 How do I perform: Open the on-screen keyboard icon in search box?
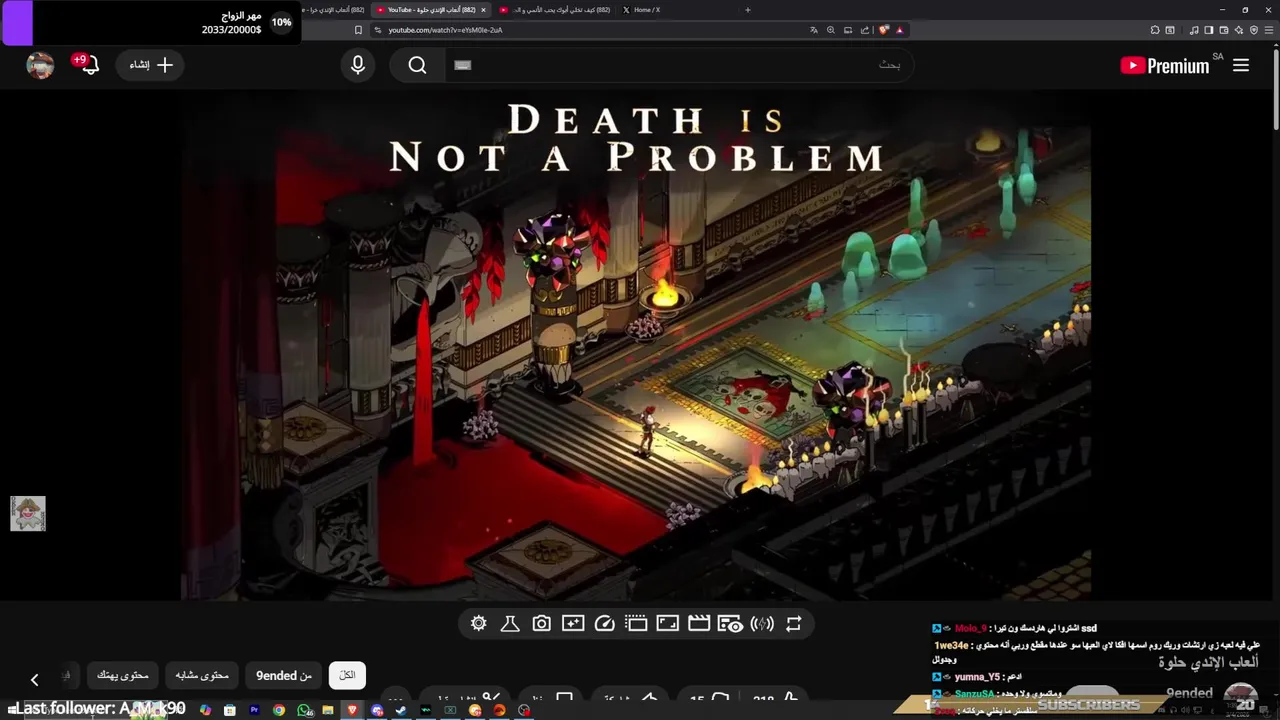[462, 65]
